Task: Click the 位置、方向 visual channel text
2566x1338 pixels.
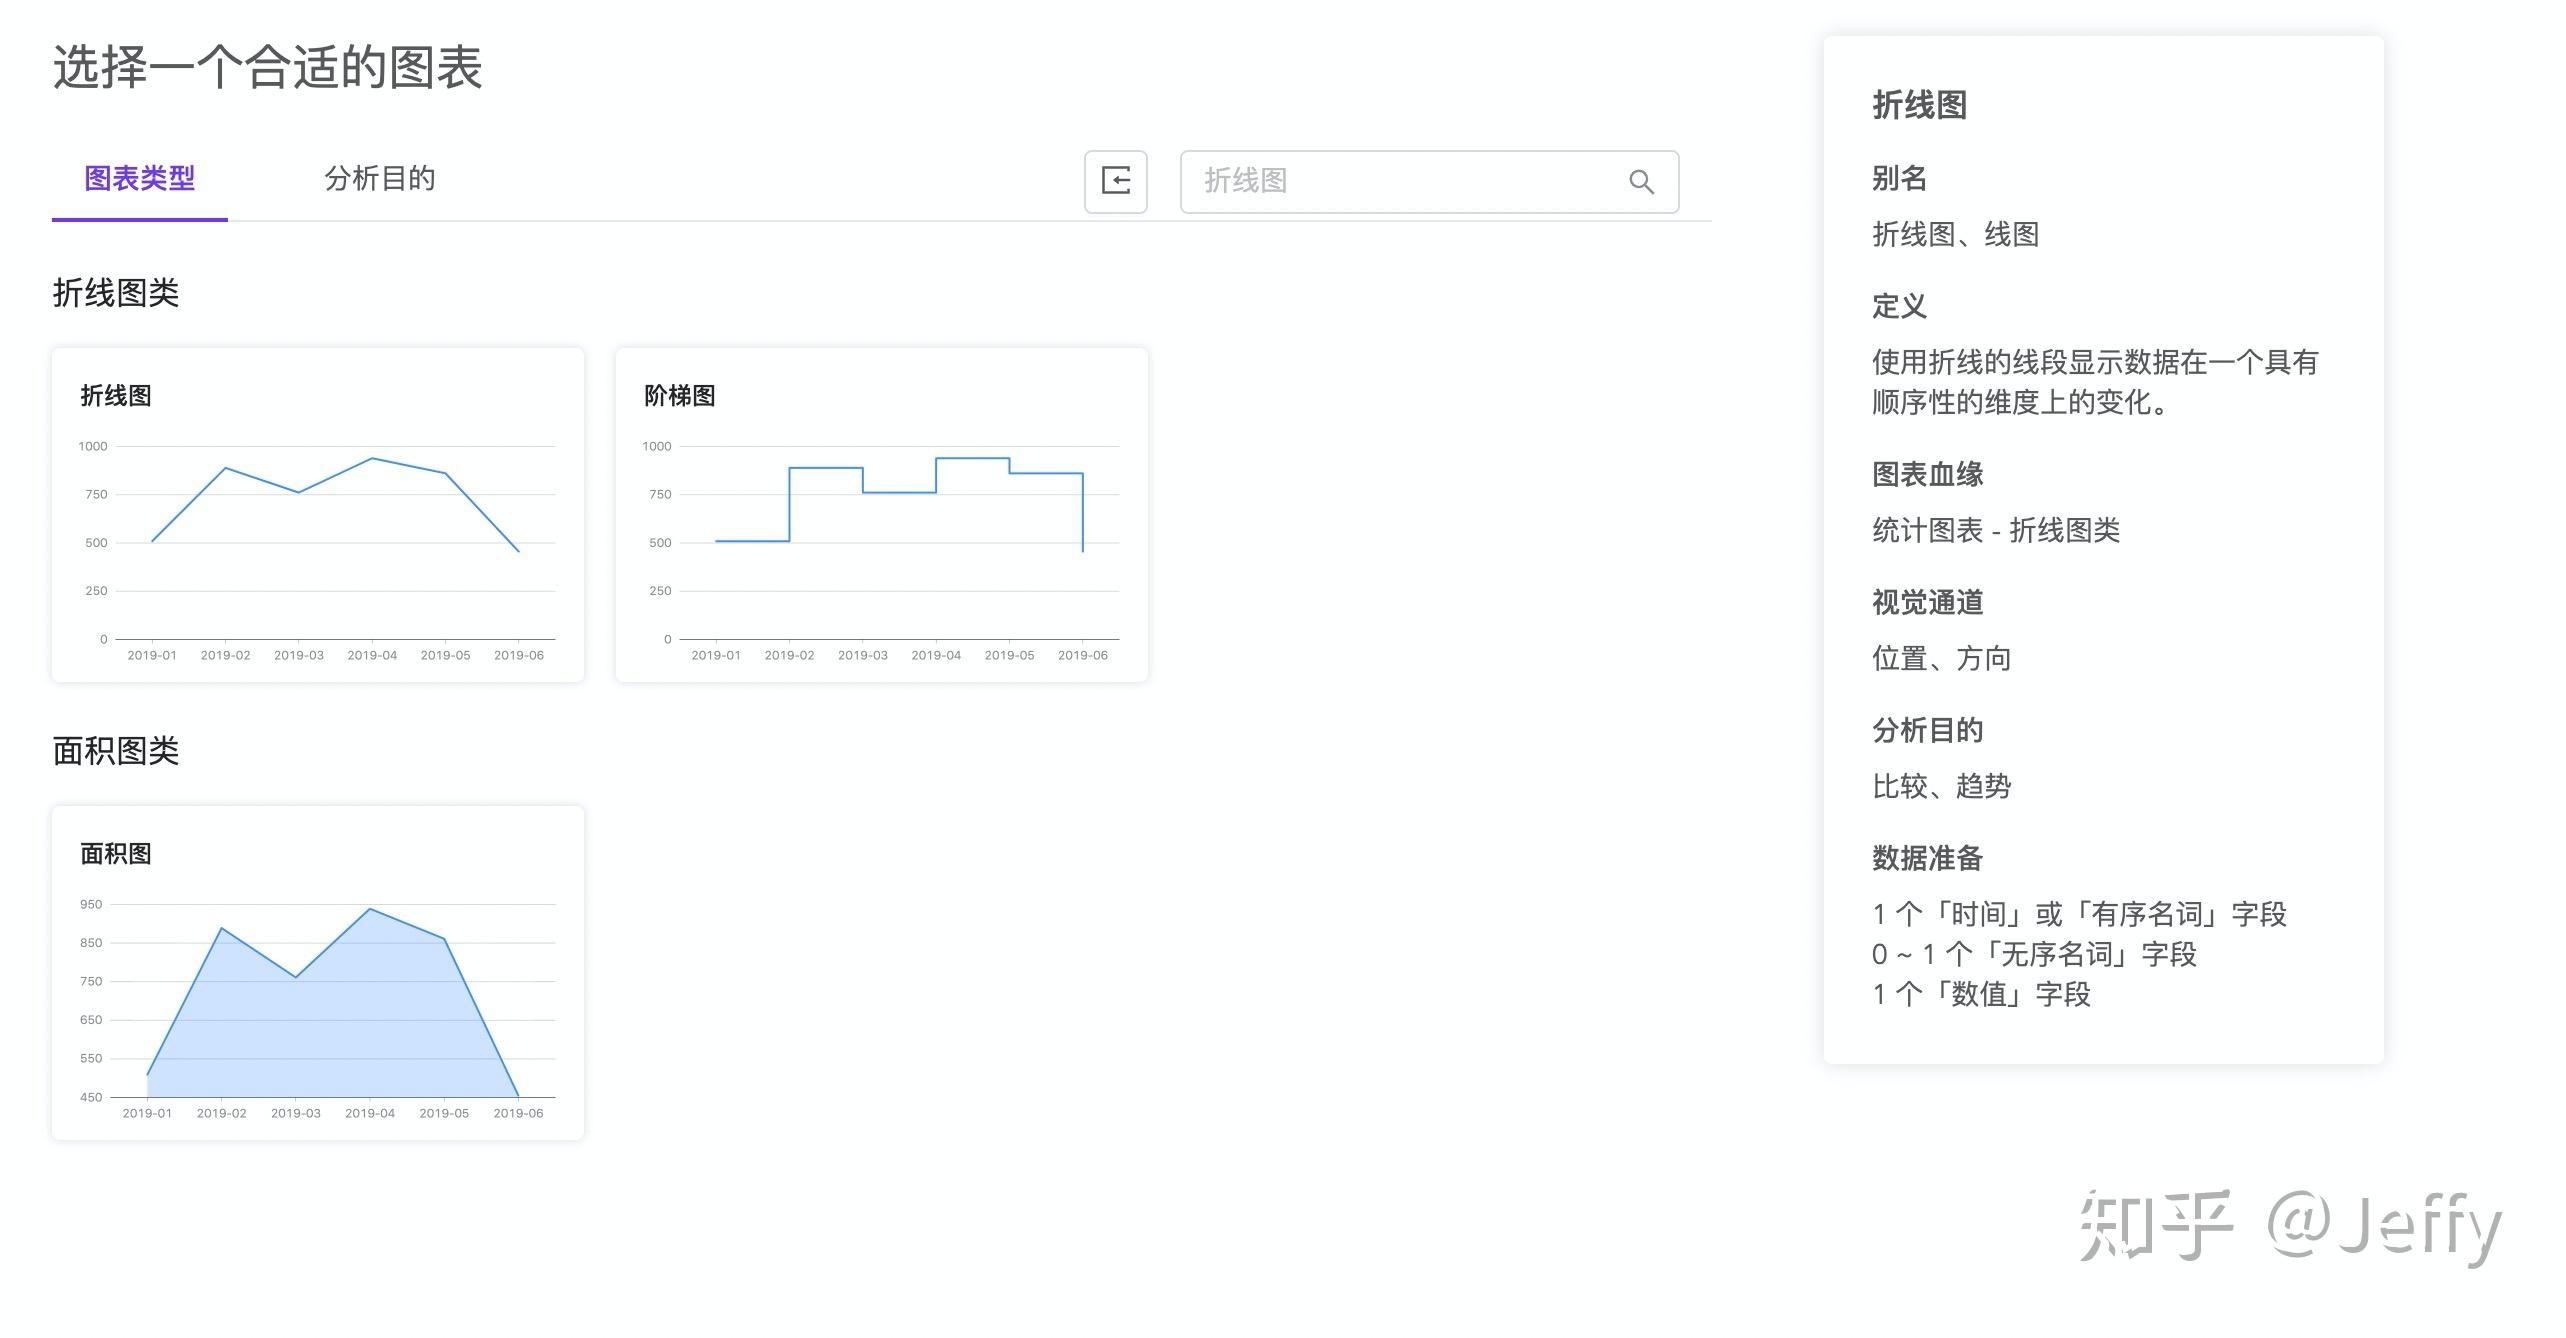Action: (1941, 658)
